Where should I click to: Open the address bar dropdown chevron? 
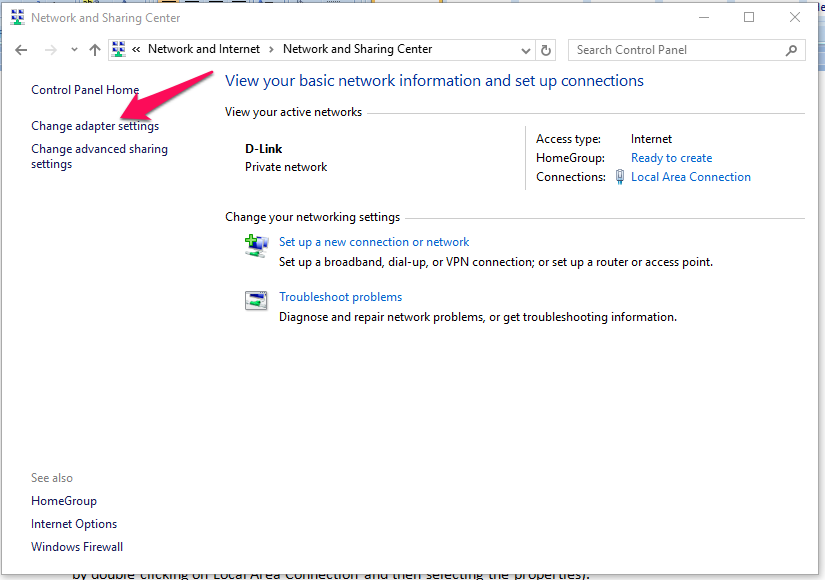tap(525, 49)
